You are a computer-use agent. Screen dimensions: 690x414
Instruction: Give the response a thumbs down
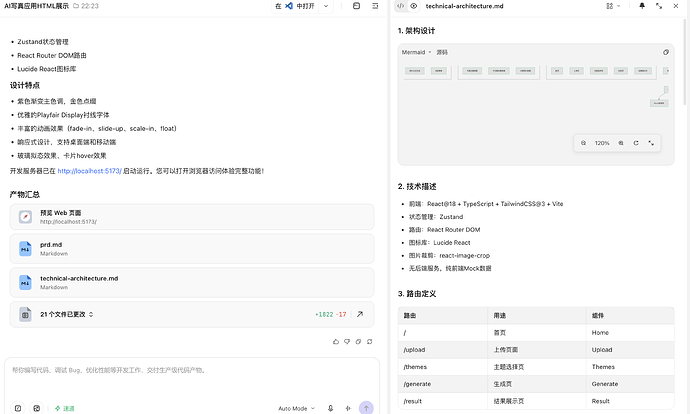pos(347,341)
